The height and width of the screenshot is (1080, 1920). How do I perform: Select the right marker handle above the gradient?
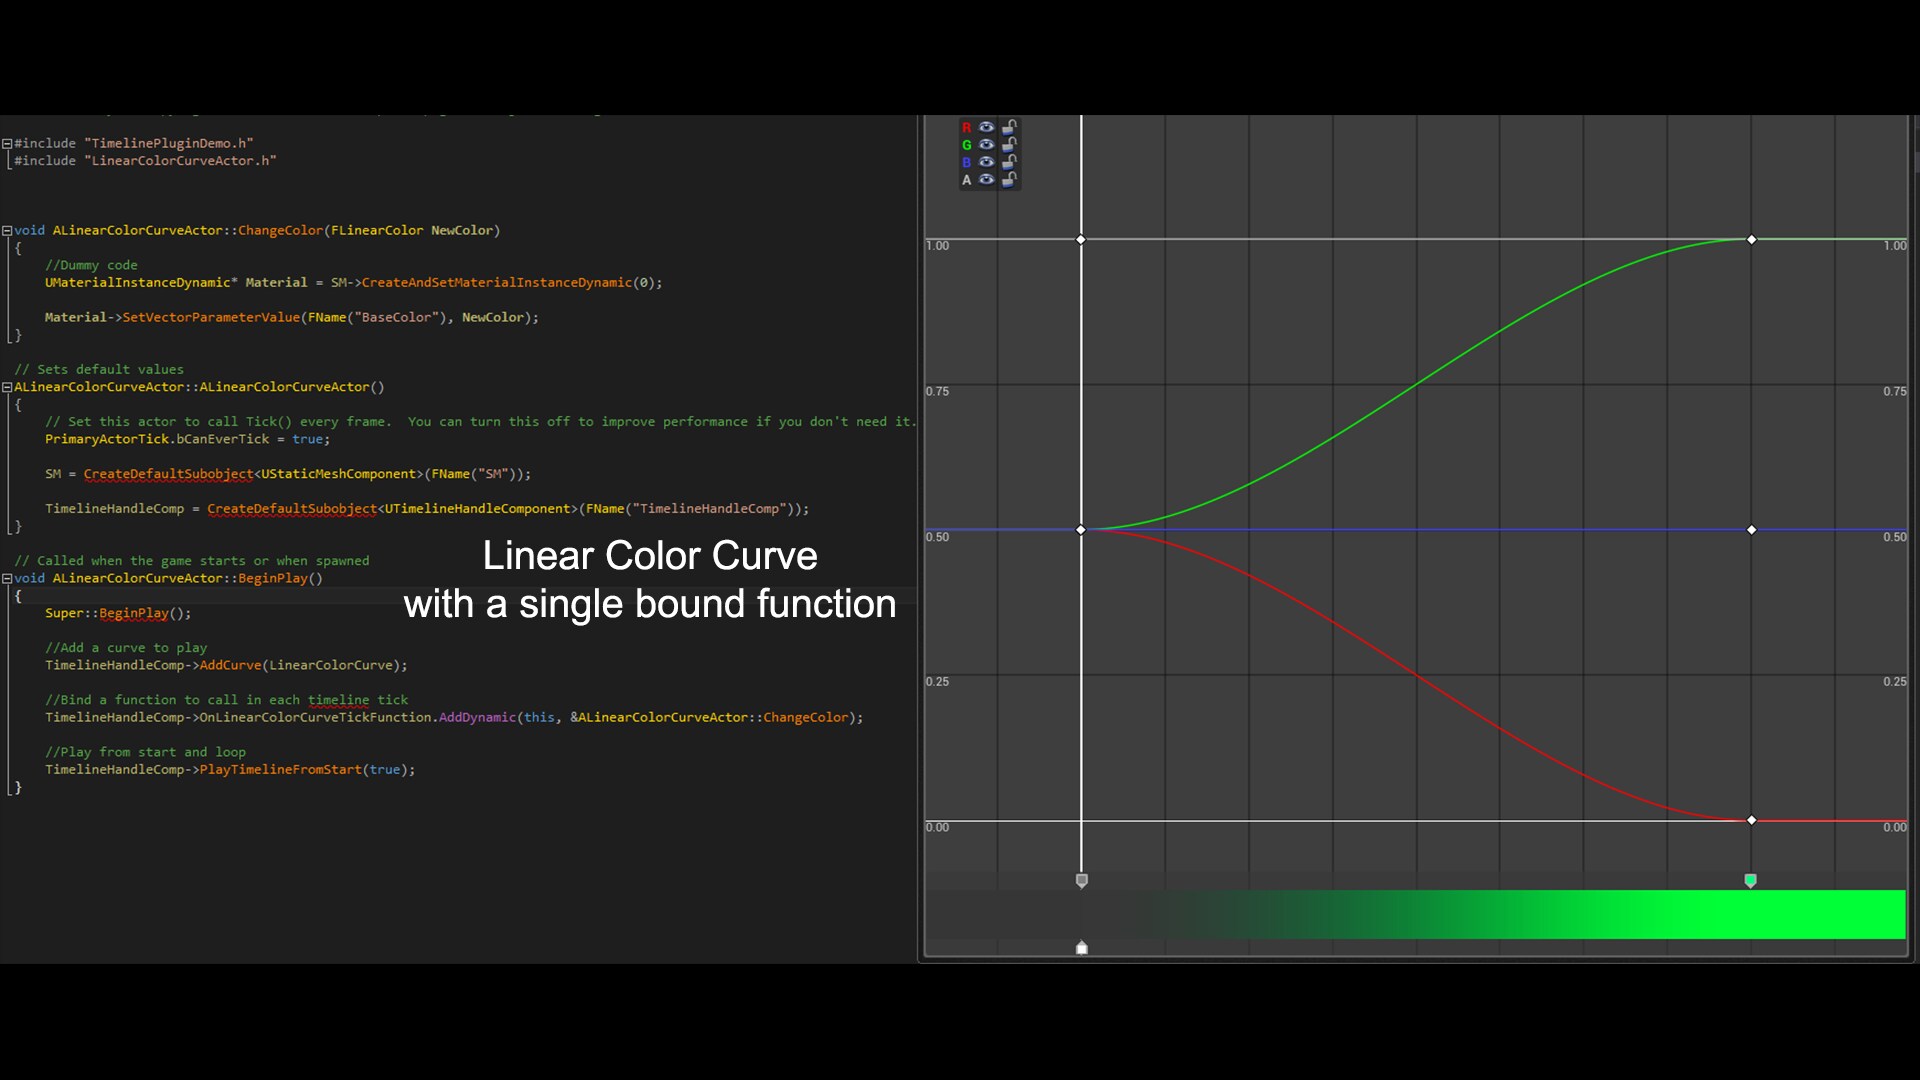click(1751, 881)
